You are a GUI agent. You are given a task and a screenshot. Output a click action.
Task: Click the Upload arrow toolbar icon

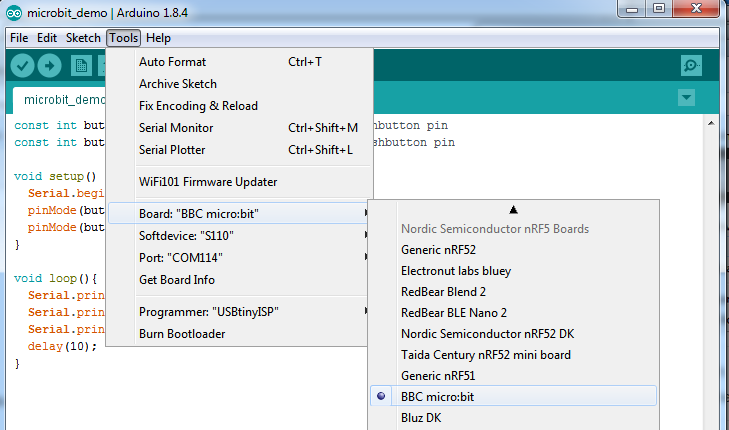pyautogui.click(x=50, y=66)
